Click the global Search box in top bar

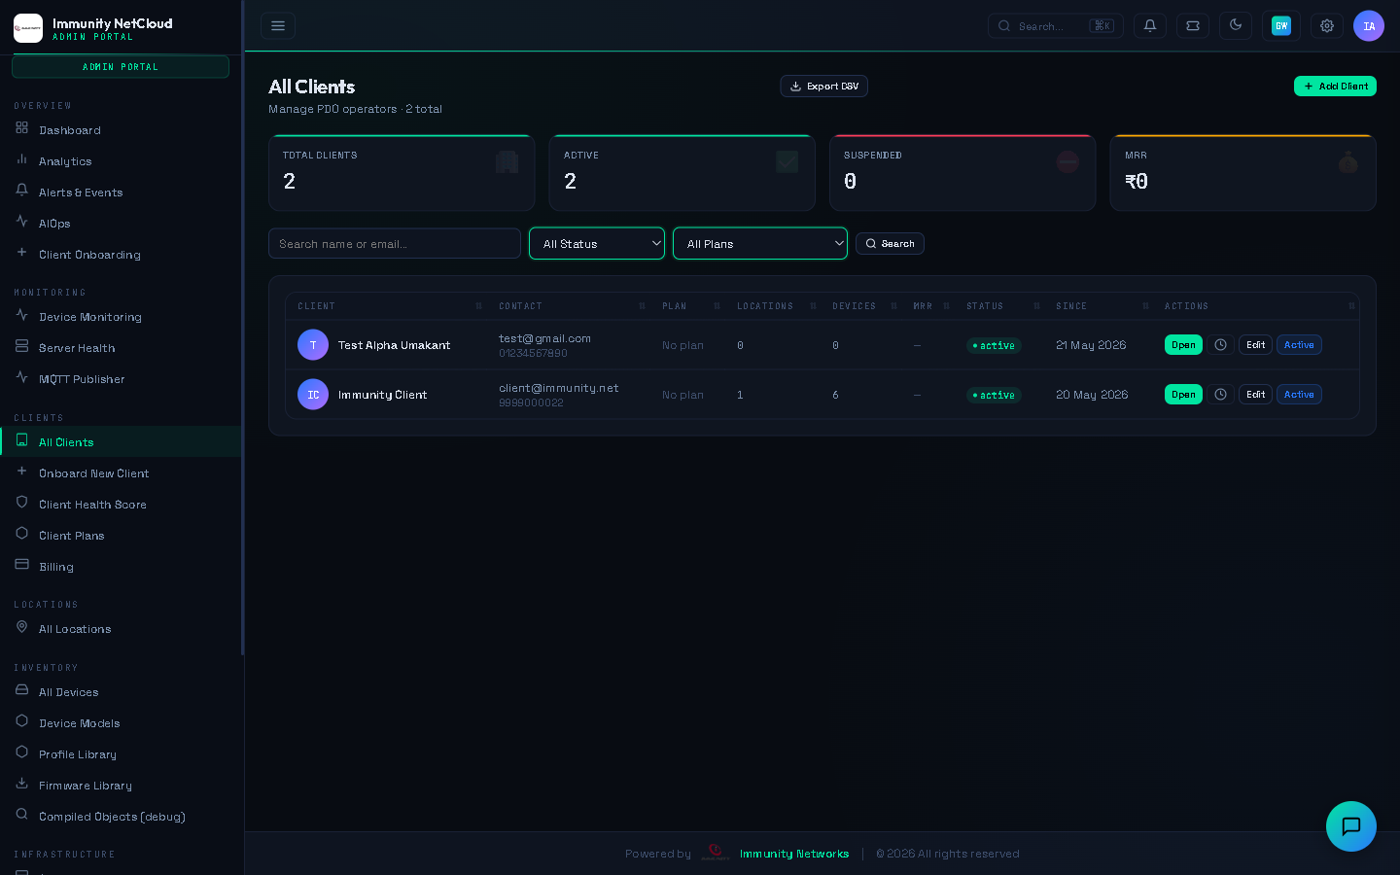pyautogui.click(x=1056, y=26)
